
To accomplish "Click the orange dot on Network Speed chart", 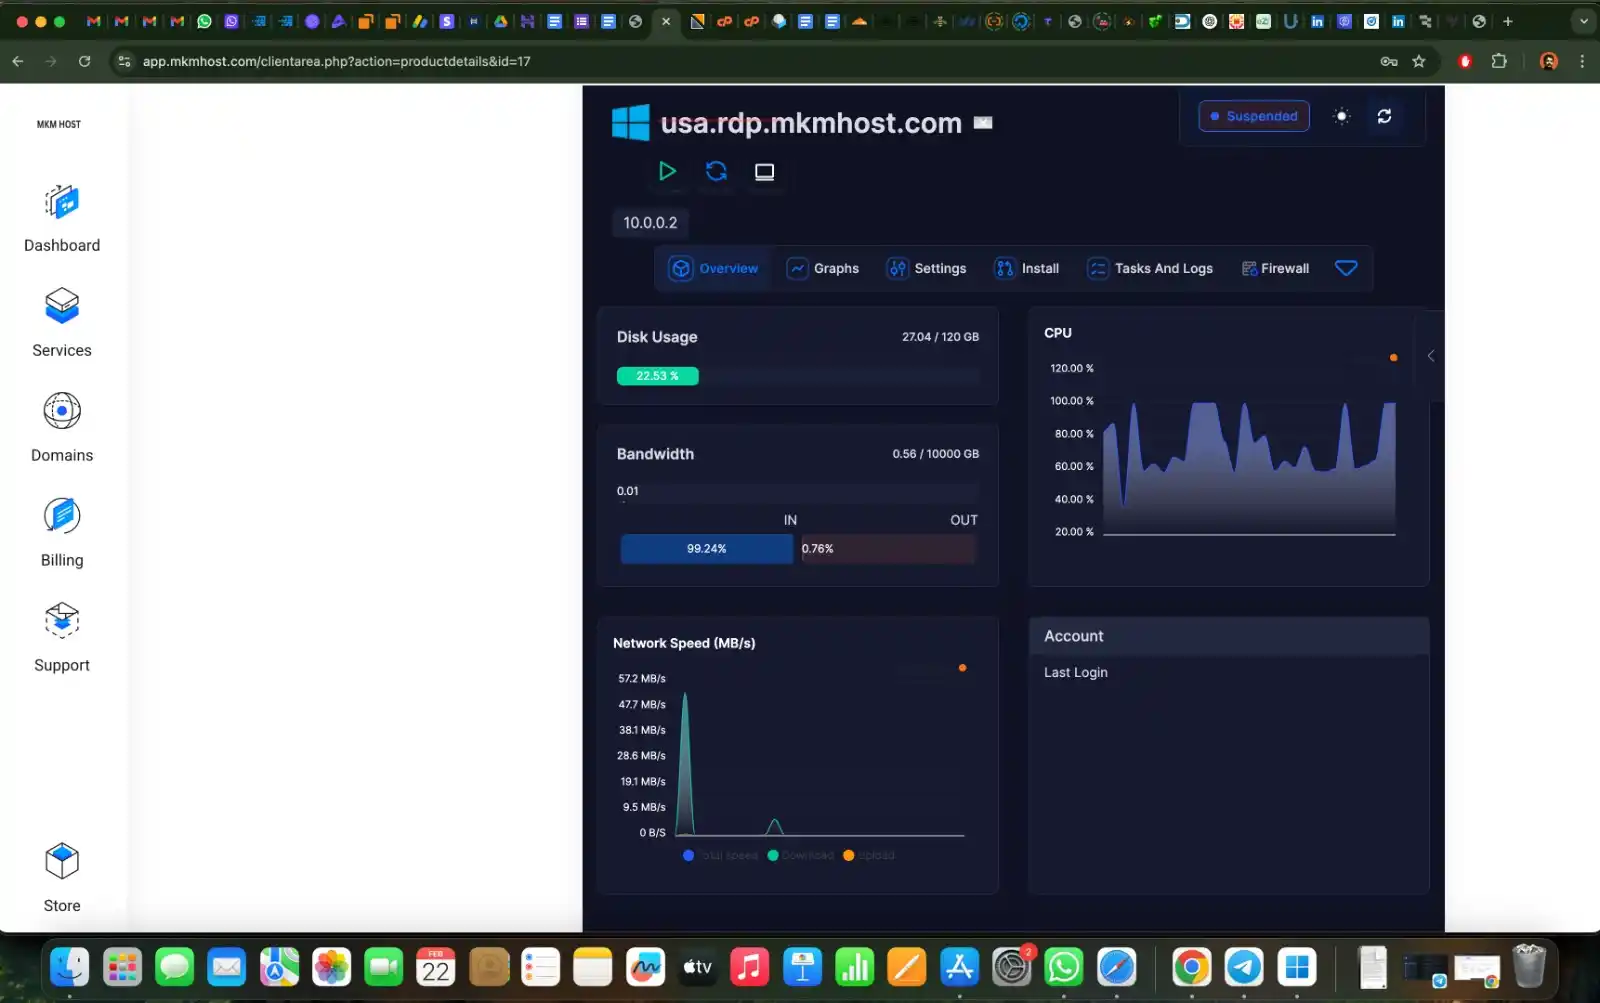I will [x=962, y=668].
